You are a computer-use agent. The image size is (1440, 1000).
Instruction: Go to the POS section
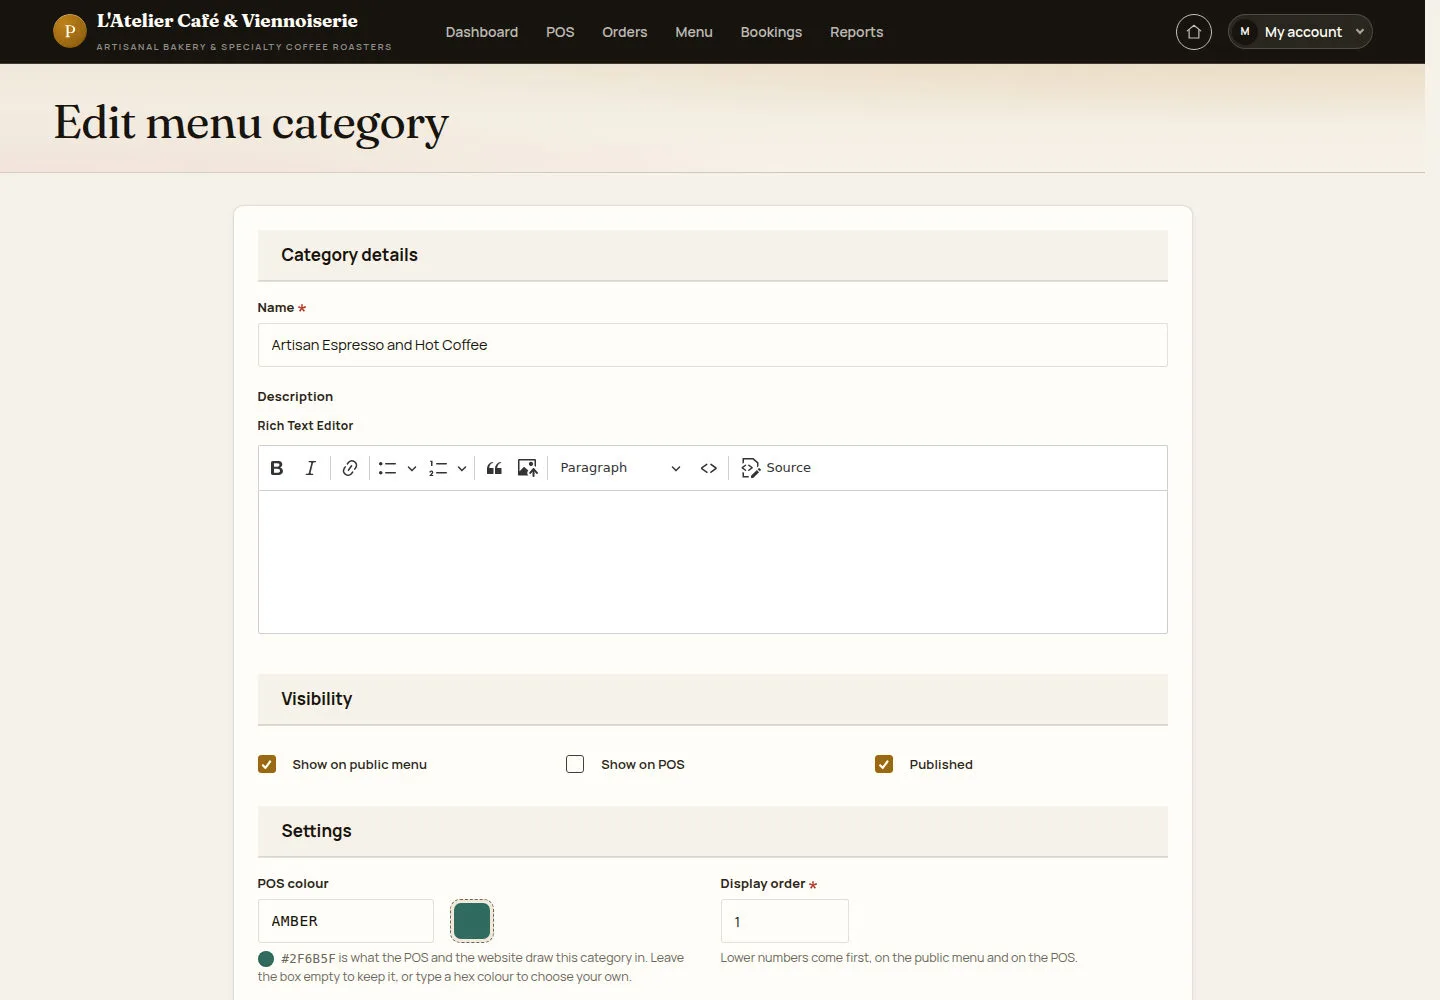[x=560, y=32]
